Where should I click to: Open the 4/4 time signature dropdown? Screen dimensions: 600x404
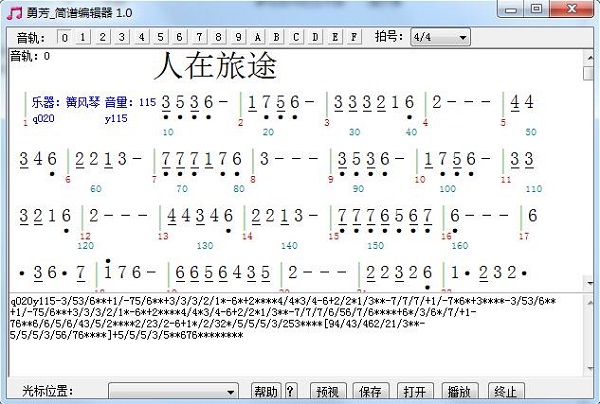tap(440, 37)
